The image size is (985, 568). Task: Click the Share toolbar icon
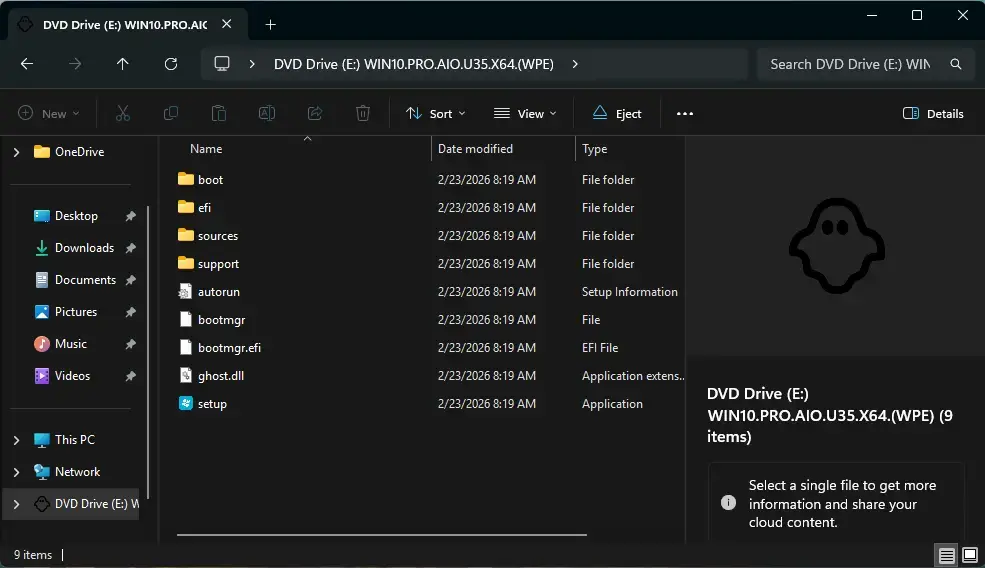tap(315, 113)
